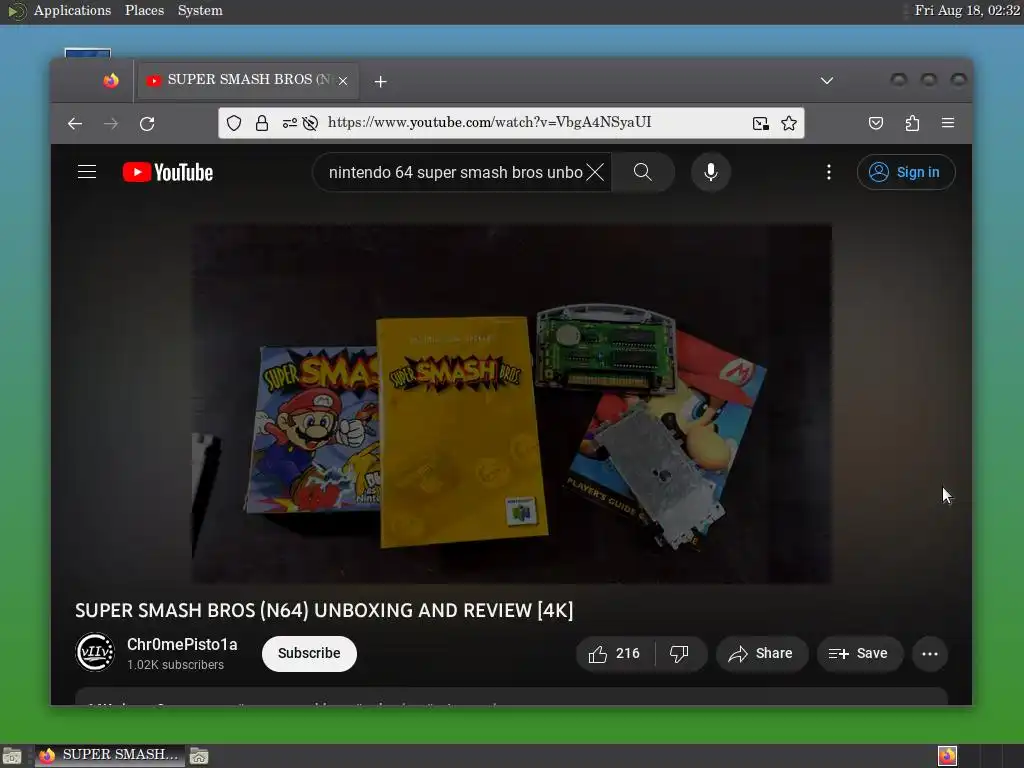Go to the YouTube home logo

(x=168, y=172)
